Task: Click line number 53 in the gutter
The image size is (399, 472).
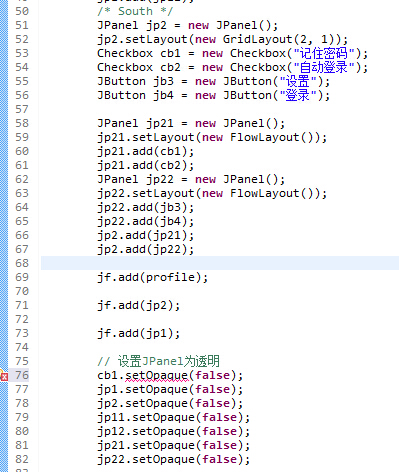Action: click(x=22, y=53)
